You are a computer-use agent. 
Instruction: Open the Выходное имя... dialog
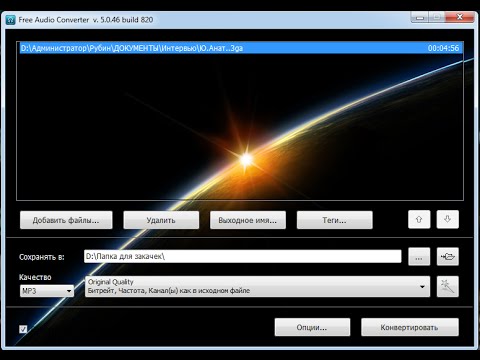pos(248,220)
